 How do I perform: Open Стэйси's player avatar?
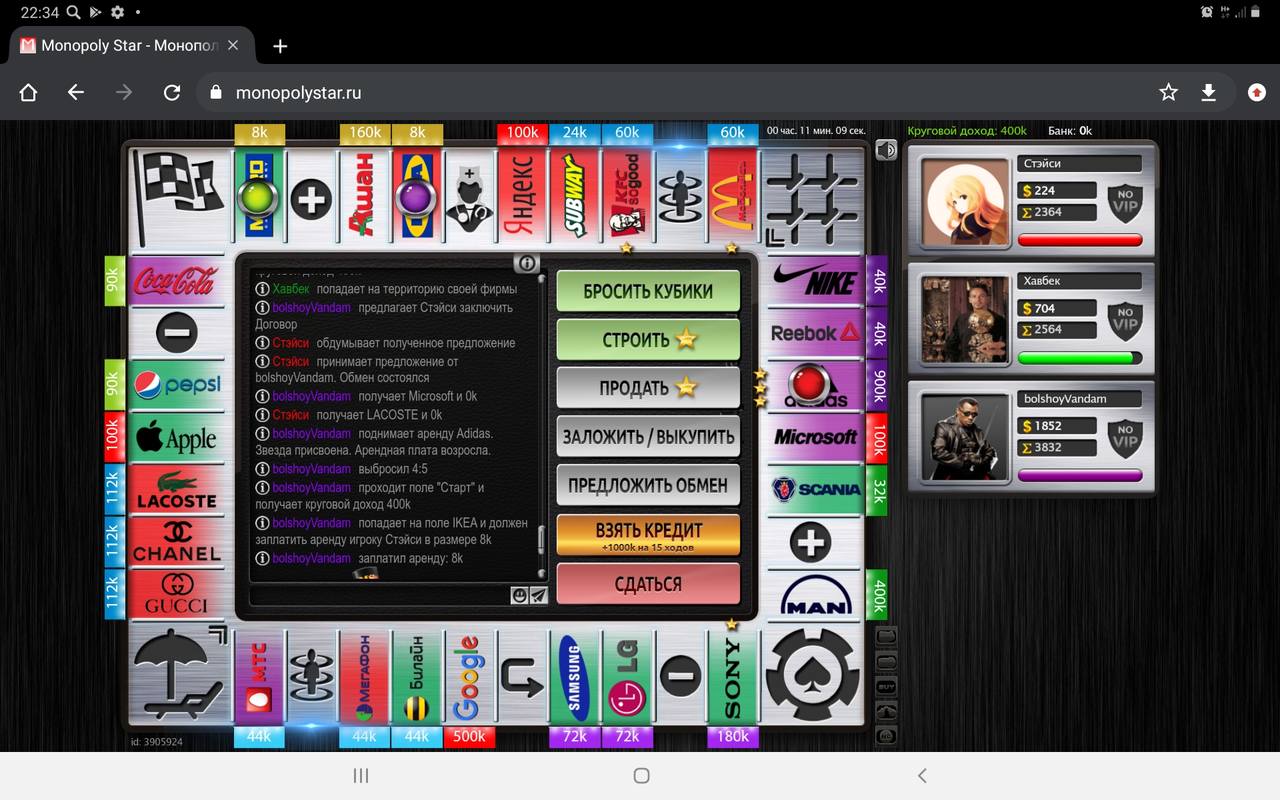click(x=966, y=201)
